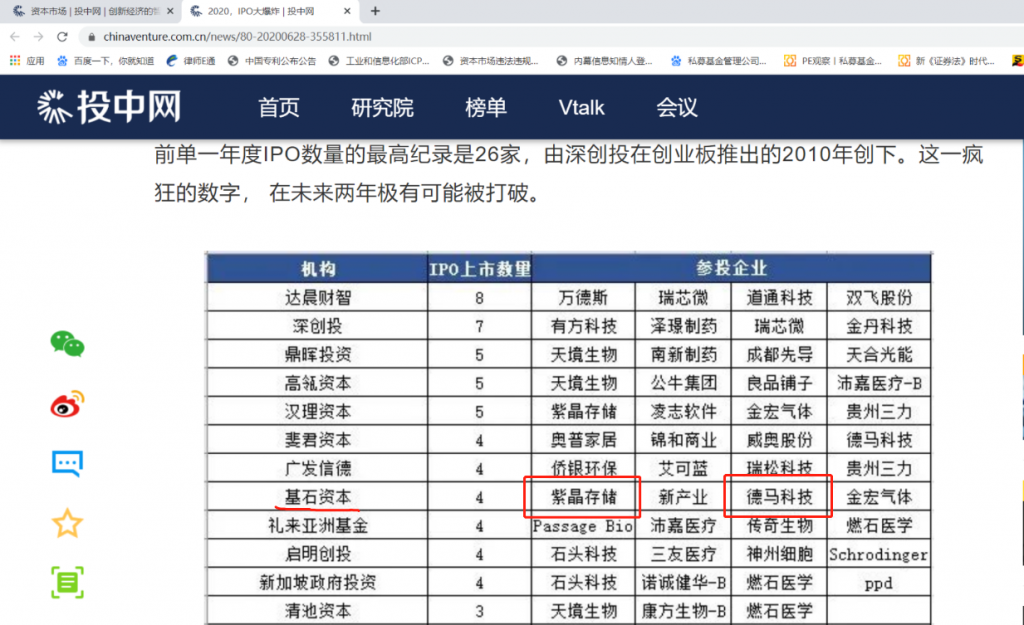Select the 礼来亚洲基金 table cell

click(x=318, y=526)
